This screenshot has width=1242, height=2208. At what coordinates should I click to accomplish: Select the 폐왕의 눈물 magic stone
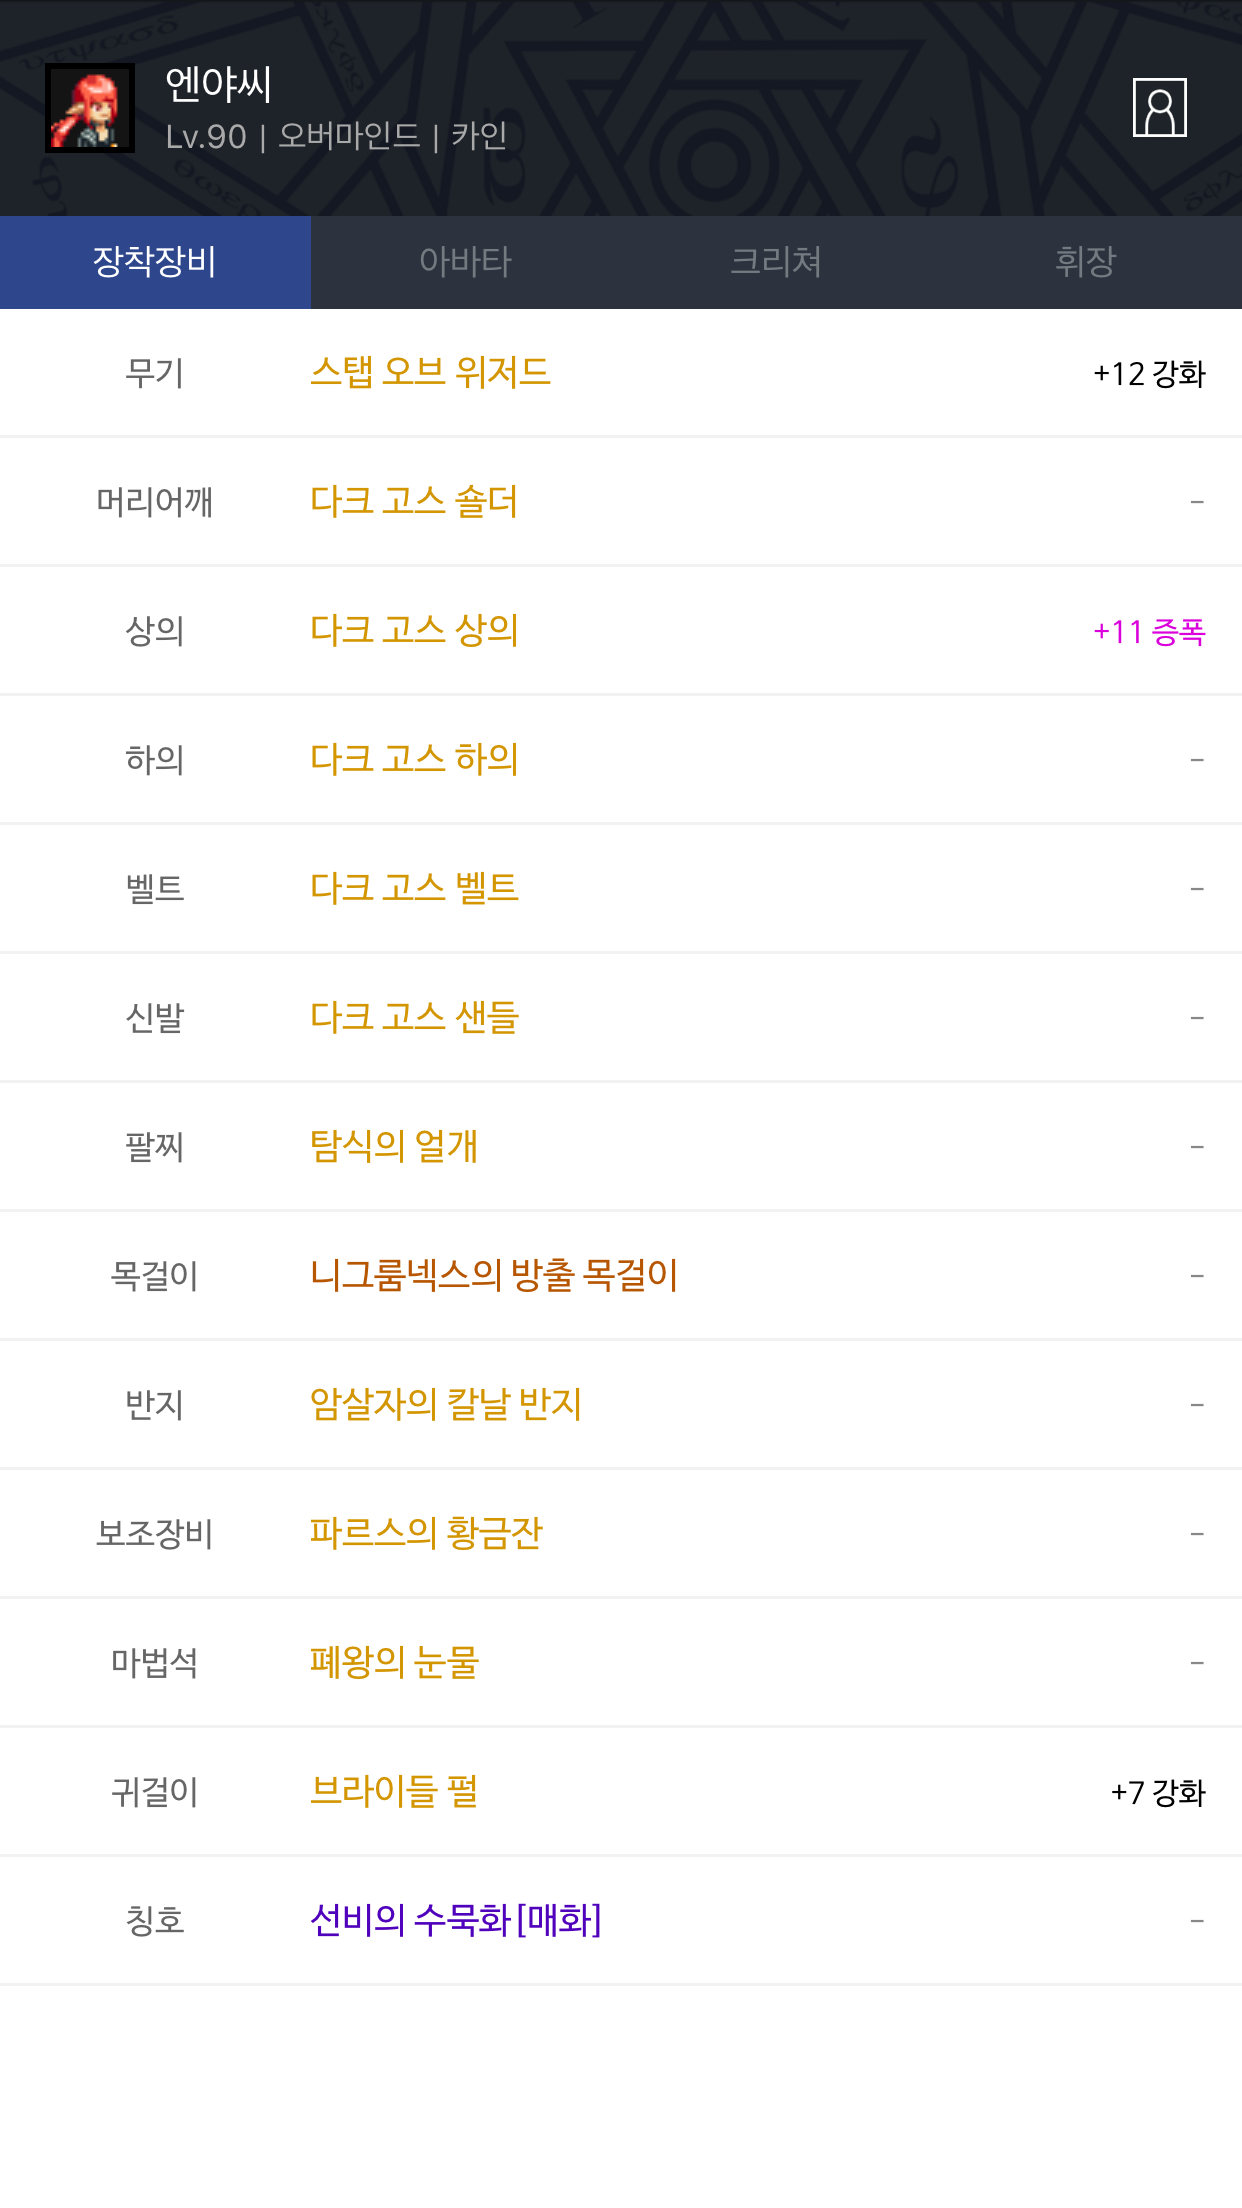[x=394, y=1662]
